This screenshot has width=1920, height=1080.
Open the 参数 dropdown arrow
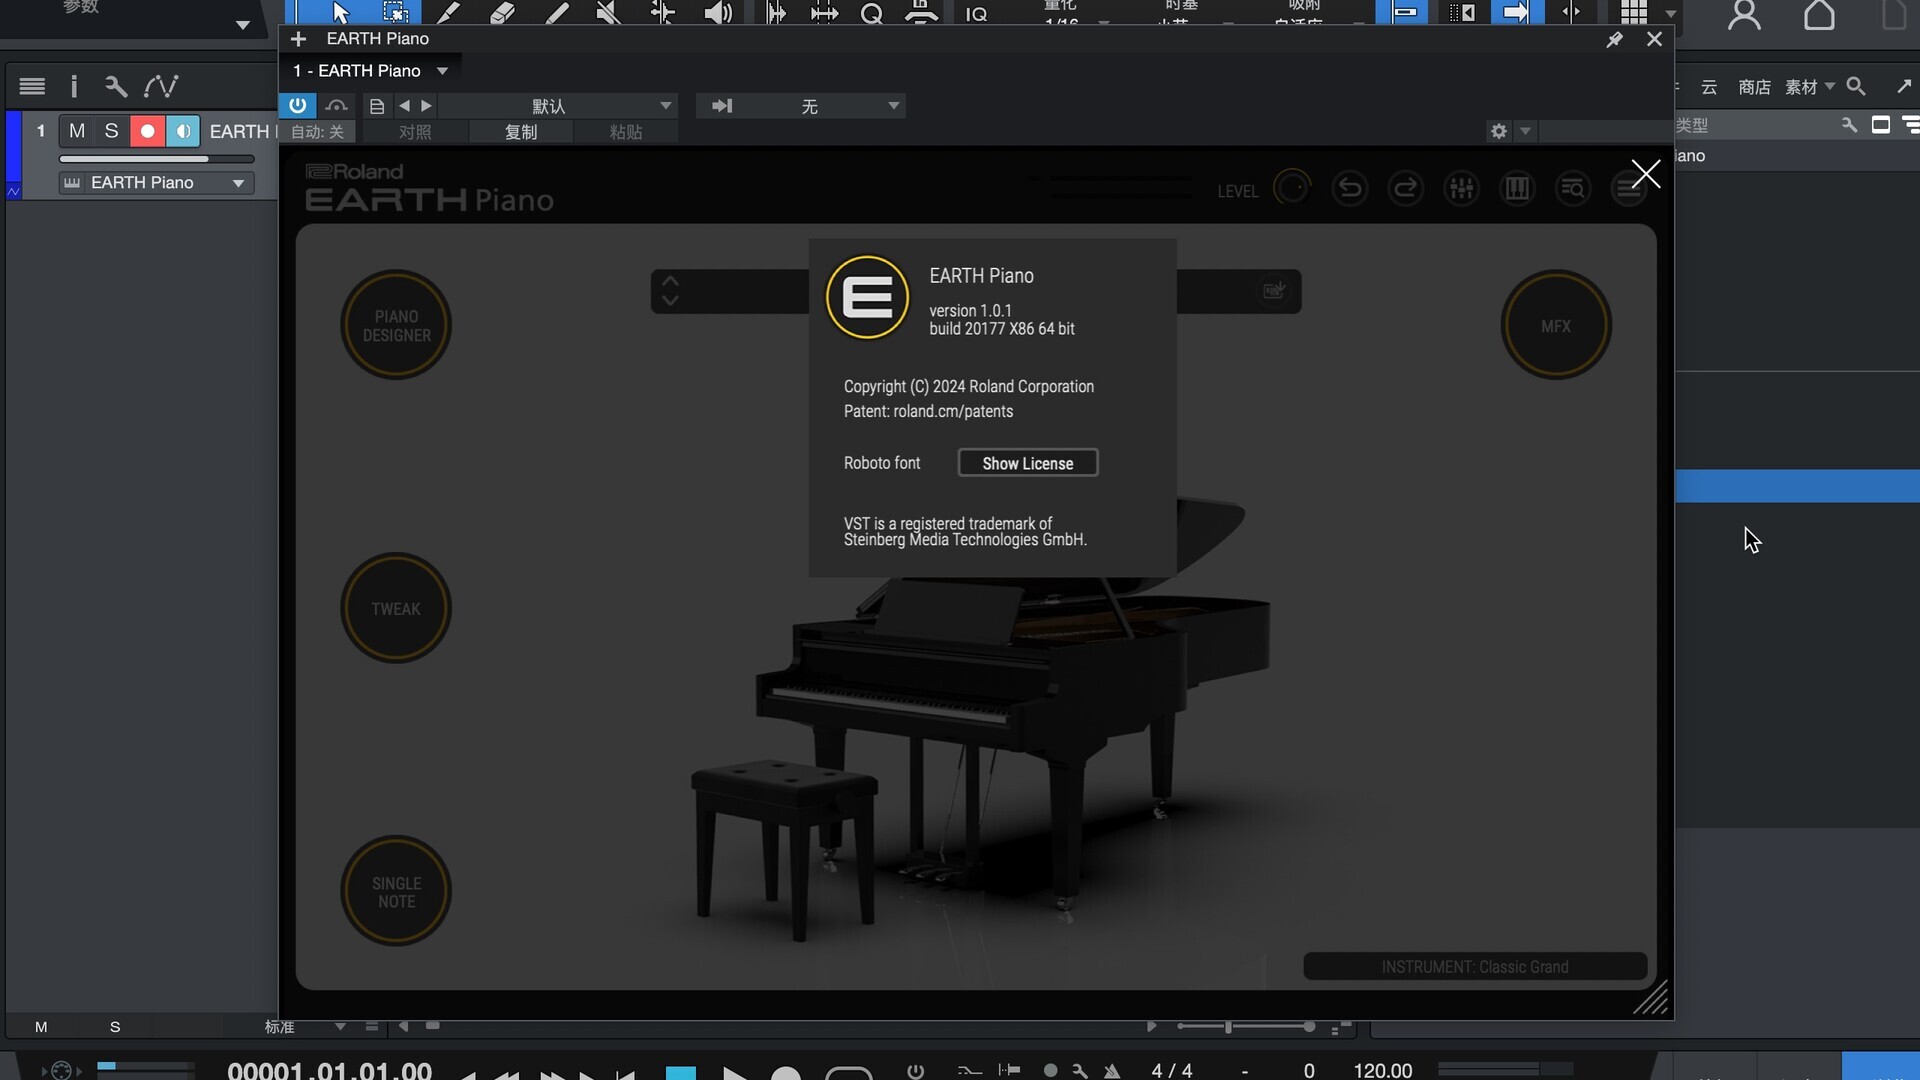[x=242, y=25]
